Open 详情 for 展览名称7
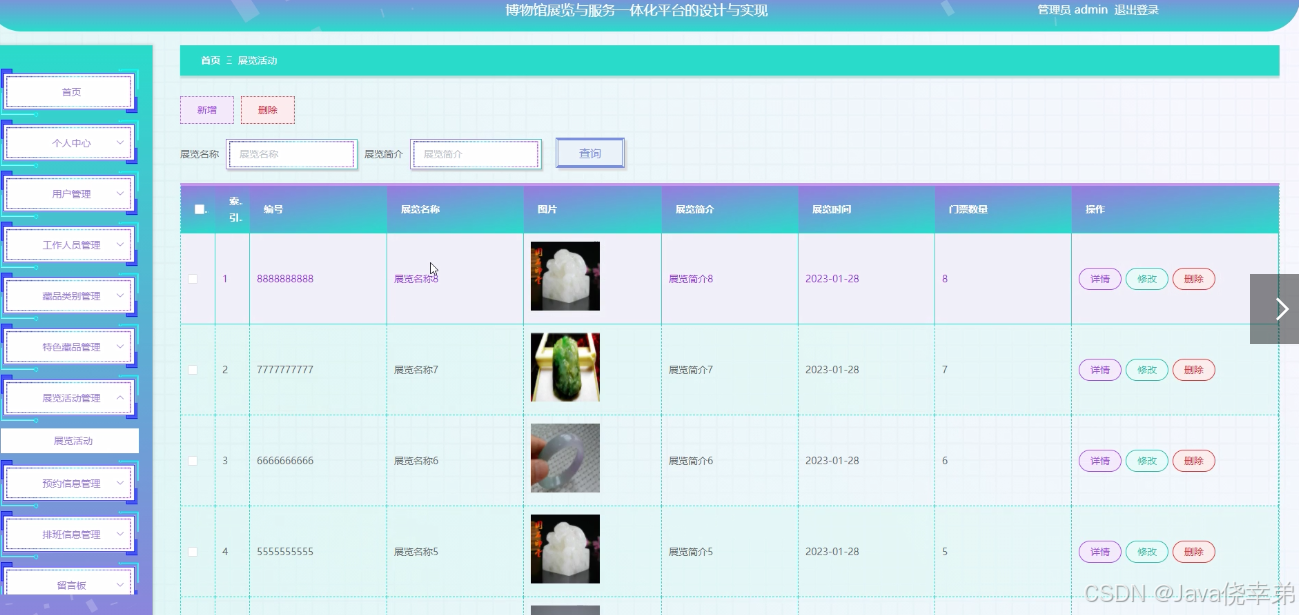 [1100, 370]
